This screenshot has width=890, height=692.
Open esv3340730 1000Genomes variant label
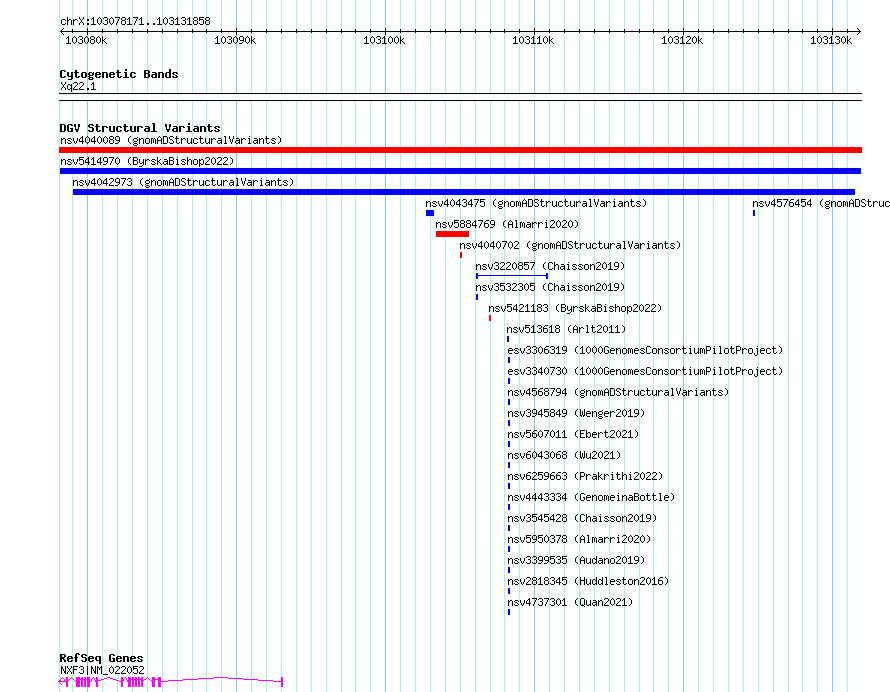[645, 371]
